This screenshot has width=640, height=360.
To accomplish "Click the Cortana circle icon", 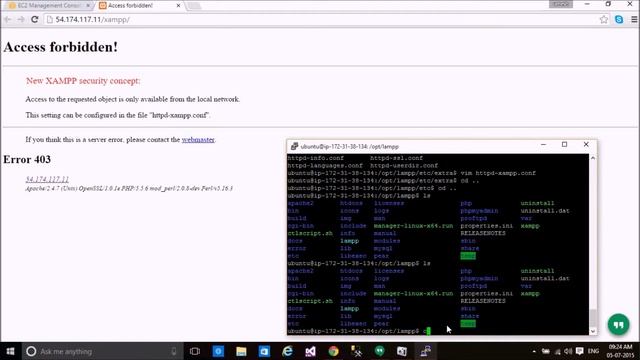I will (x=31, y=351).
